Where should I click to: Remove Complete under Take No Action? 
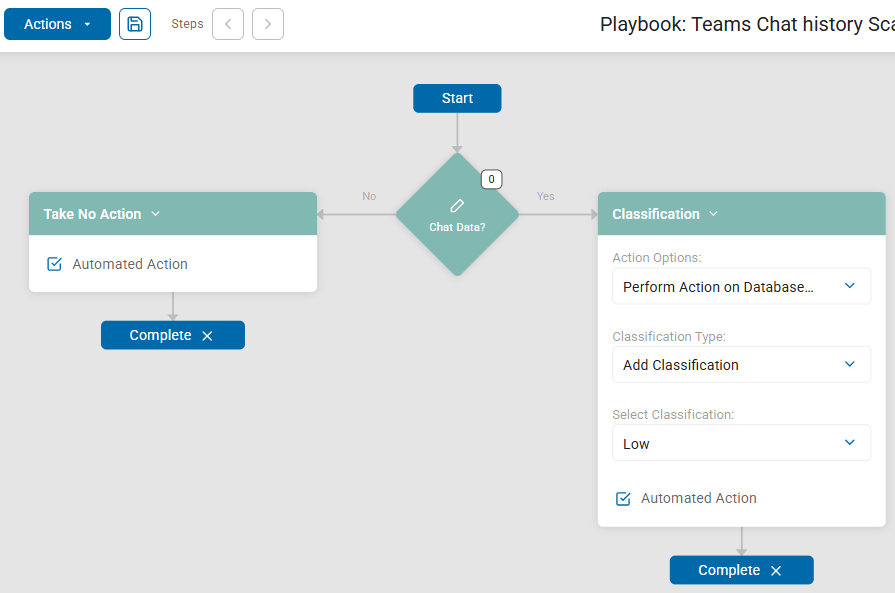(207, 336)
